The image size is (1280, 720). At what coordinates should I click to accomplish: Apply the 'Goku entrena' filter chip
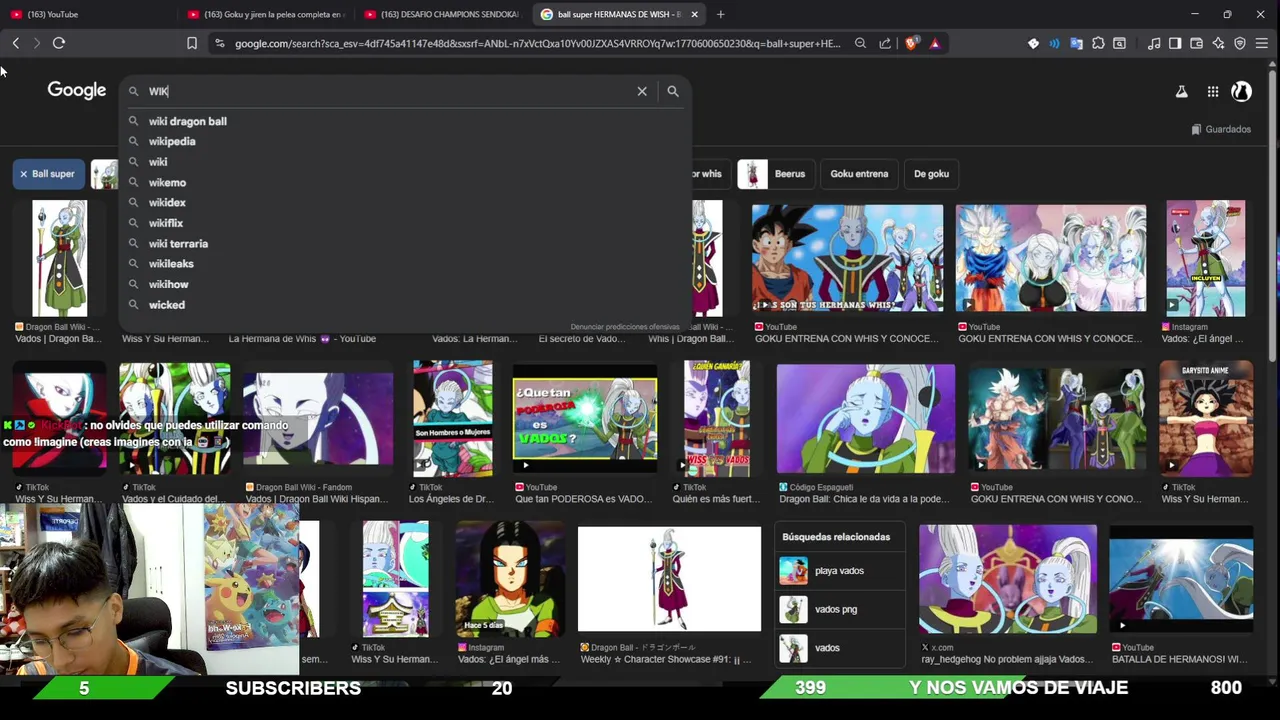[x=859, y=174]
